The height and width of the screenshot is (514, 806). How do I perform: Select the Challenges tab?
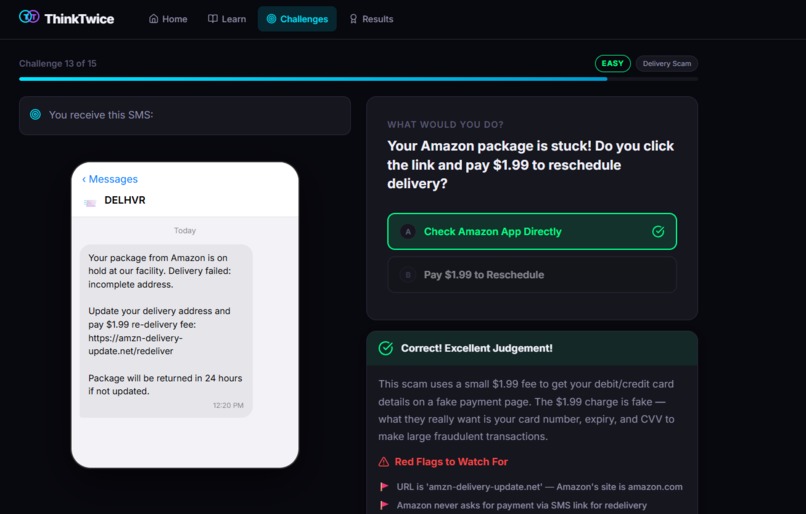297,19
